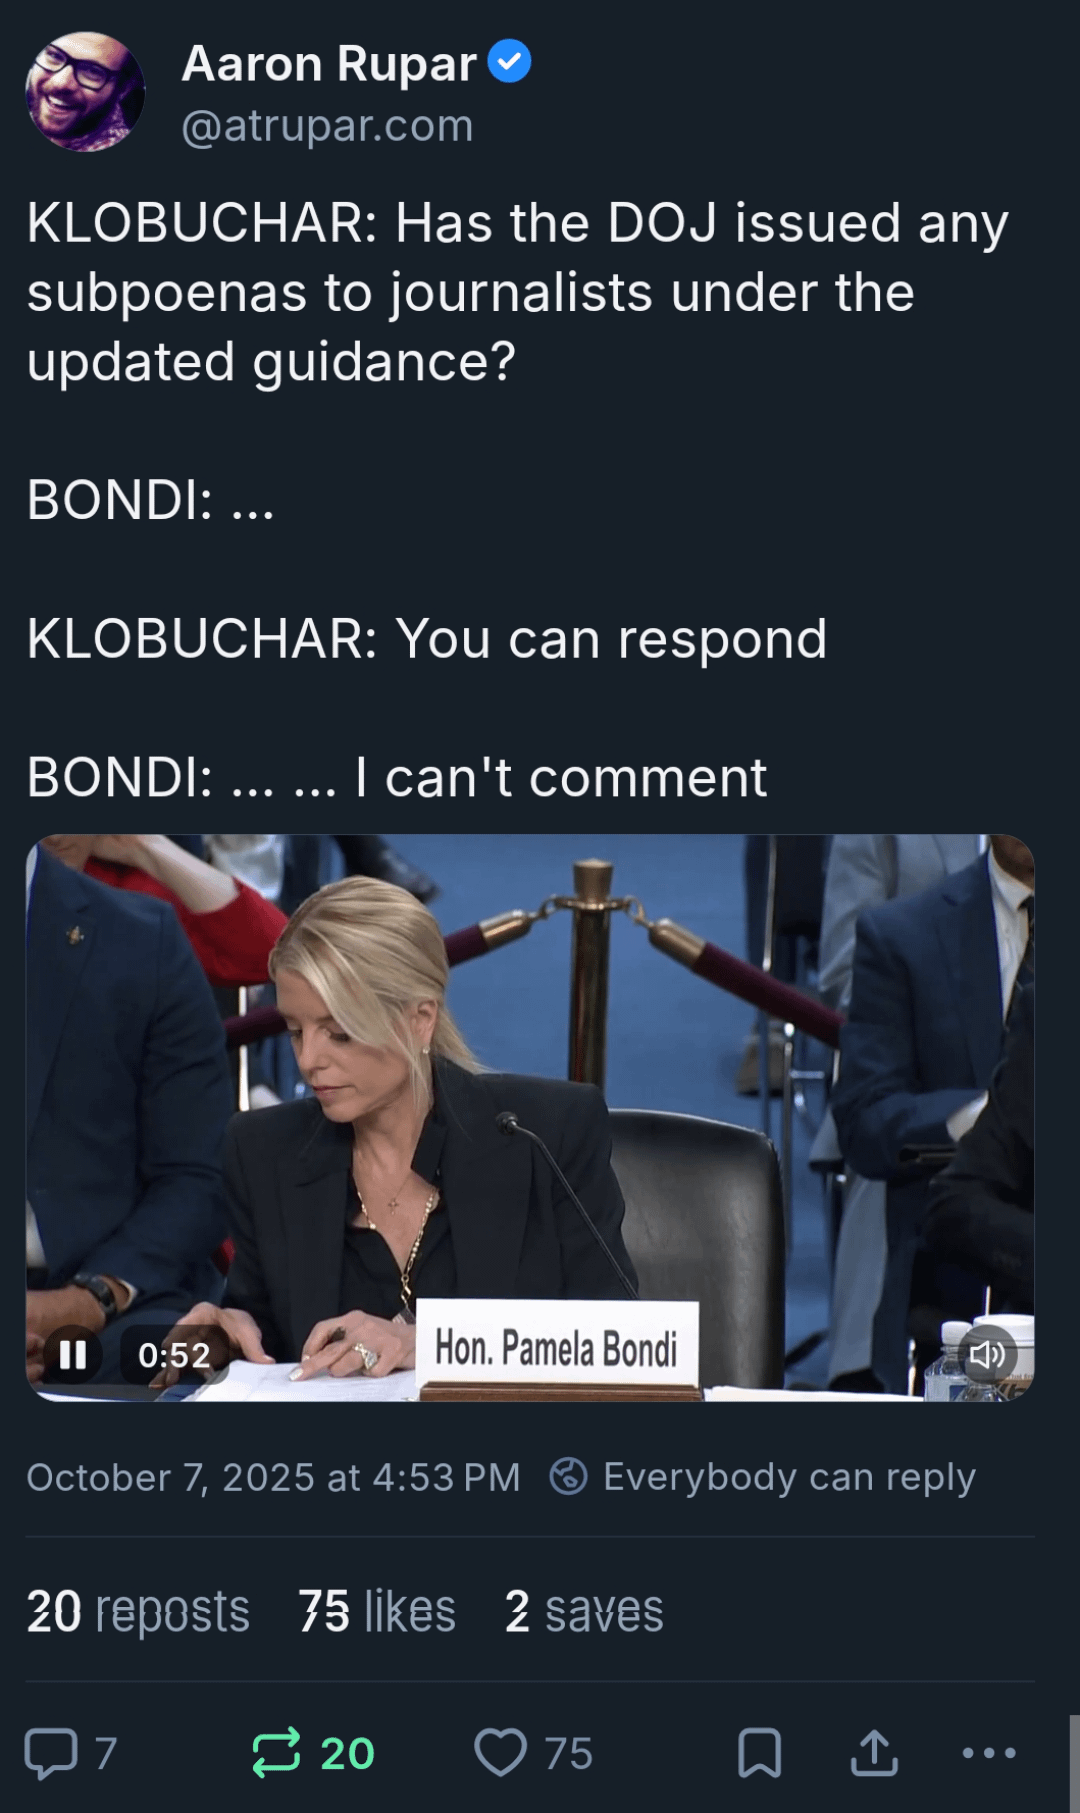1080x1813 pixels.
Task: Click the 0:52 video time indicator
Action: point(175,1355)
